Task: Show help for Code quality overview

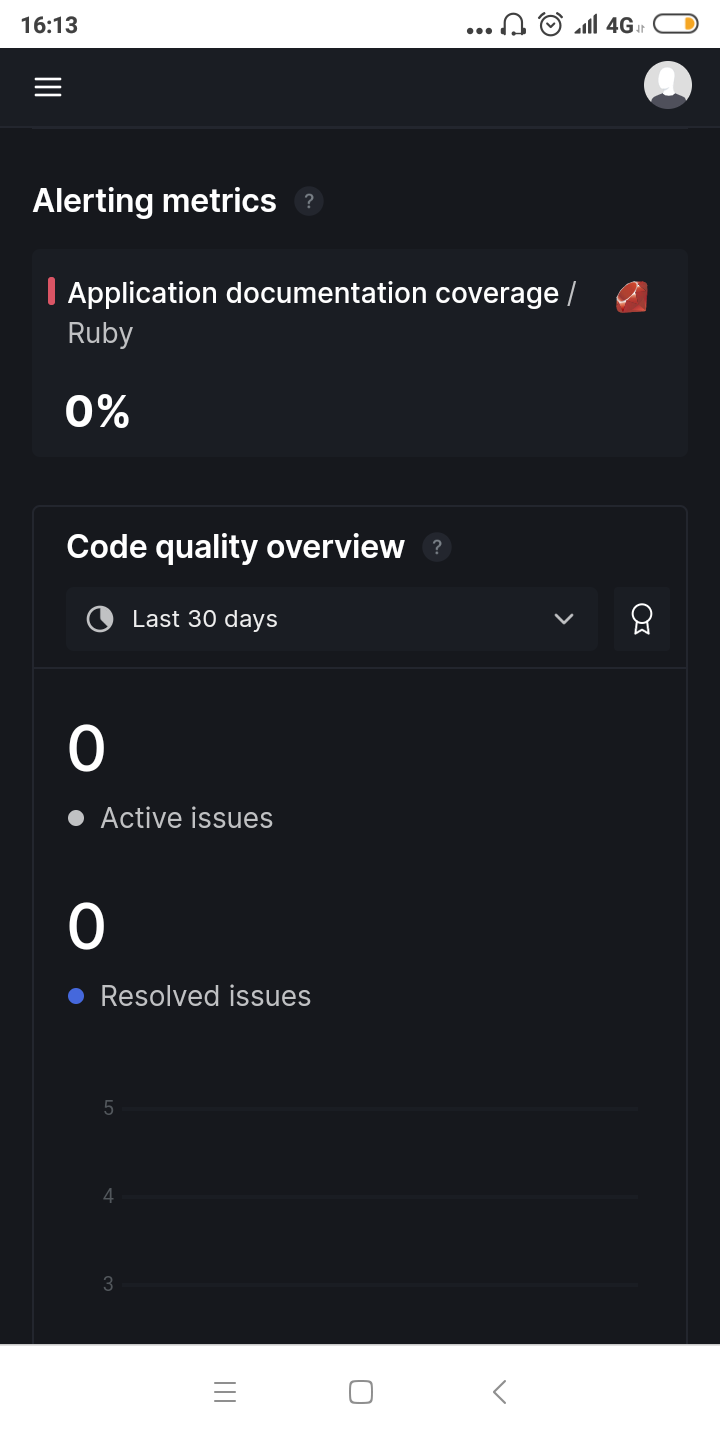Action: pyautogui.click(x=437, y=547)
